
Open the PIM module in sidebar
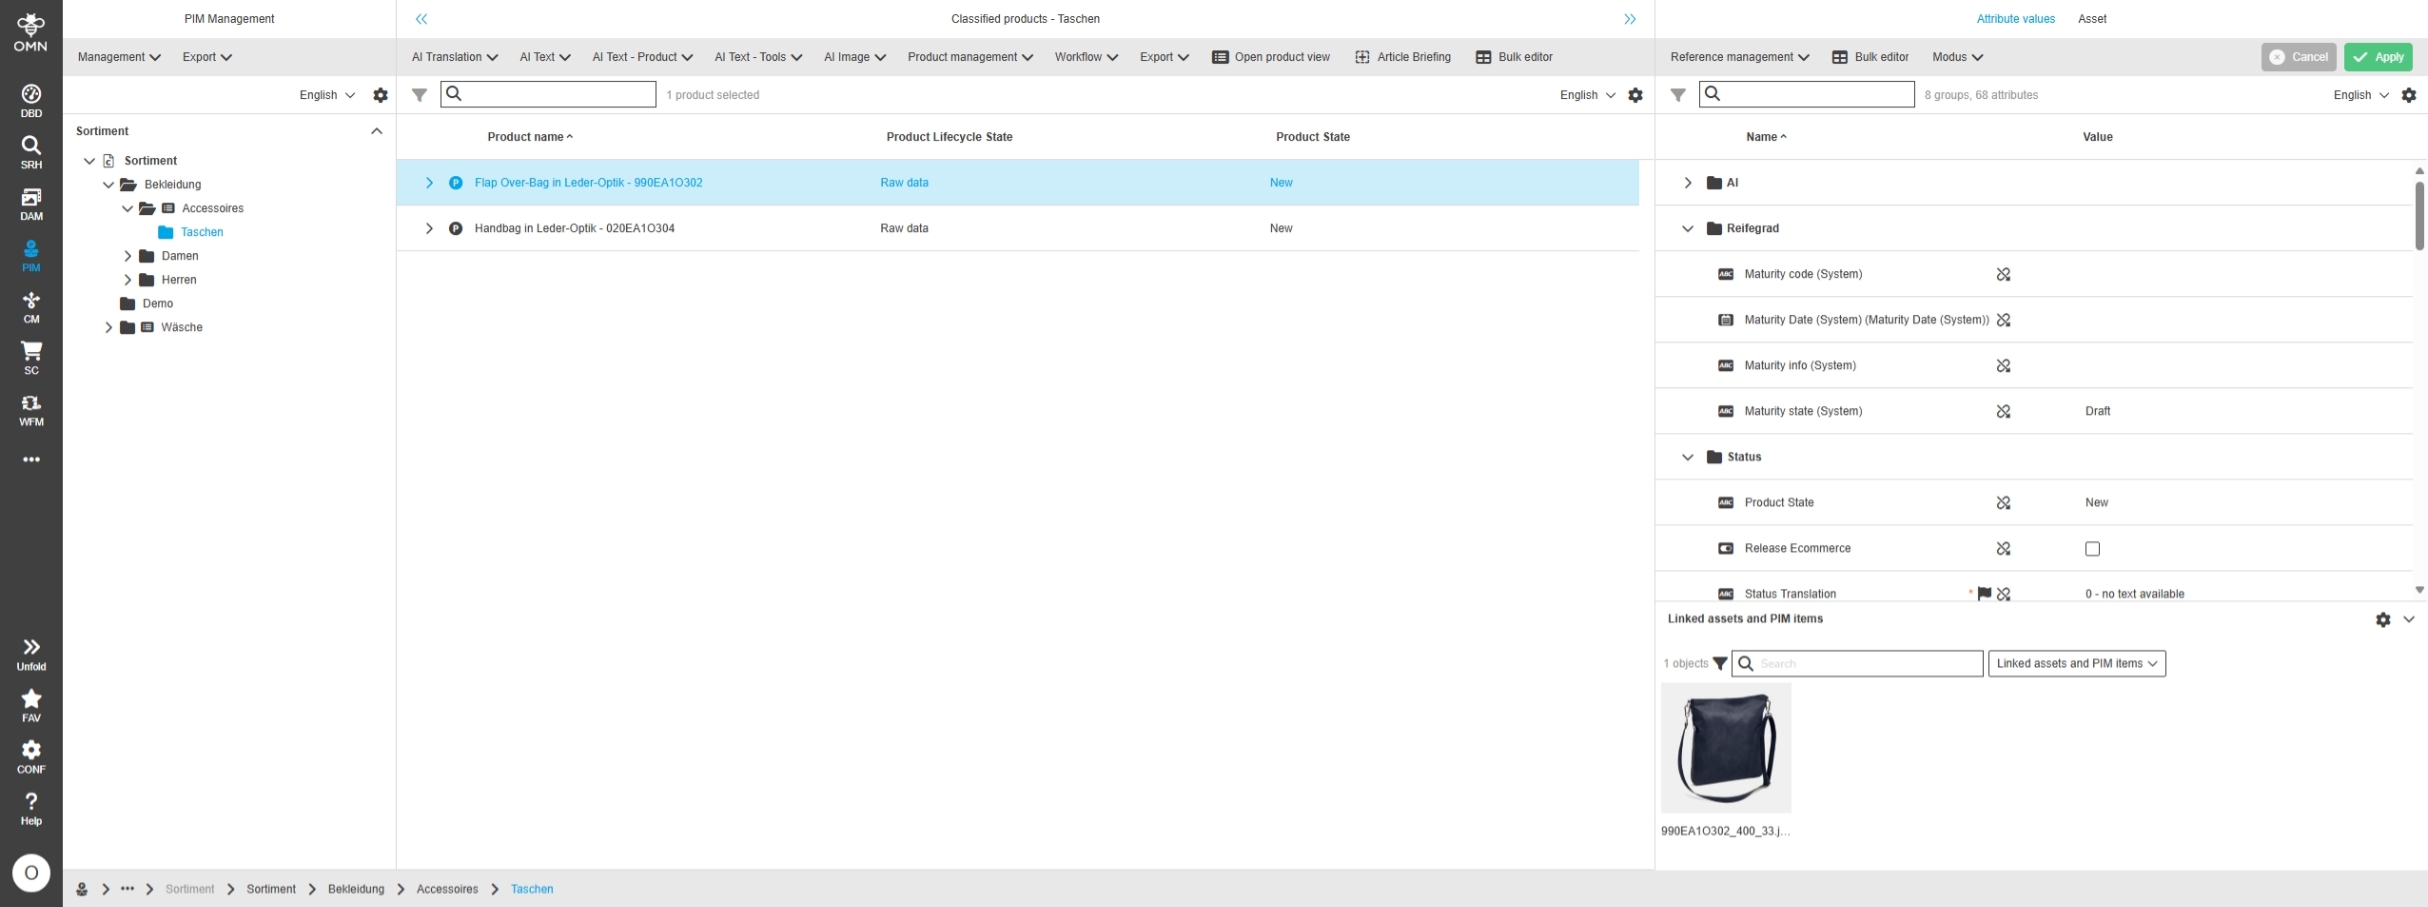[x=31, y=256]
